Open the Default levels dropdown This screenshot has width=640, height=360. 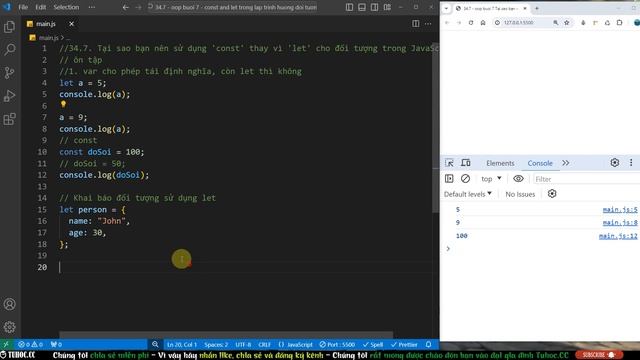click(468, 194)
